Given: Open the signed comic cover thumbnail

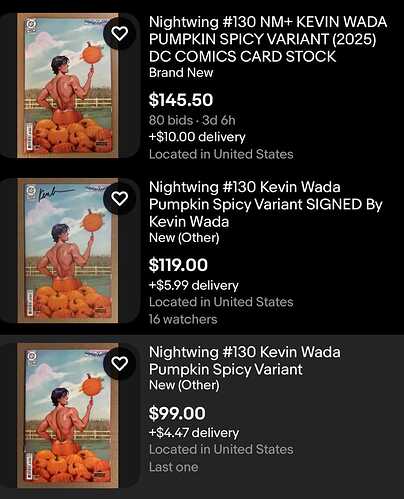Looking at the screenshot, I should (x=68, y=250).
